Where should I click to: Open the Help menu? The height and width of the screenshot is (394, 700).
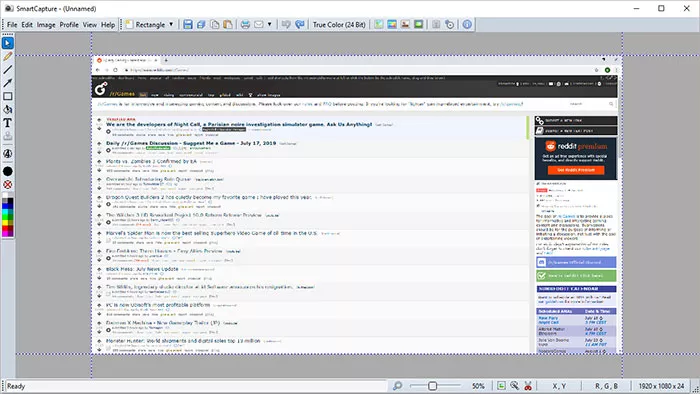pyautogui.click(x=108, y=25)
